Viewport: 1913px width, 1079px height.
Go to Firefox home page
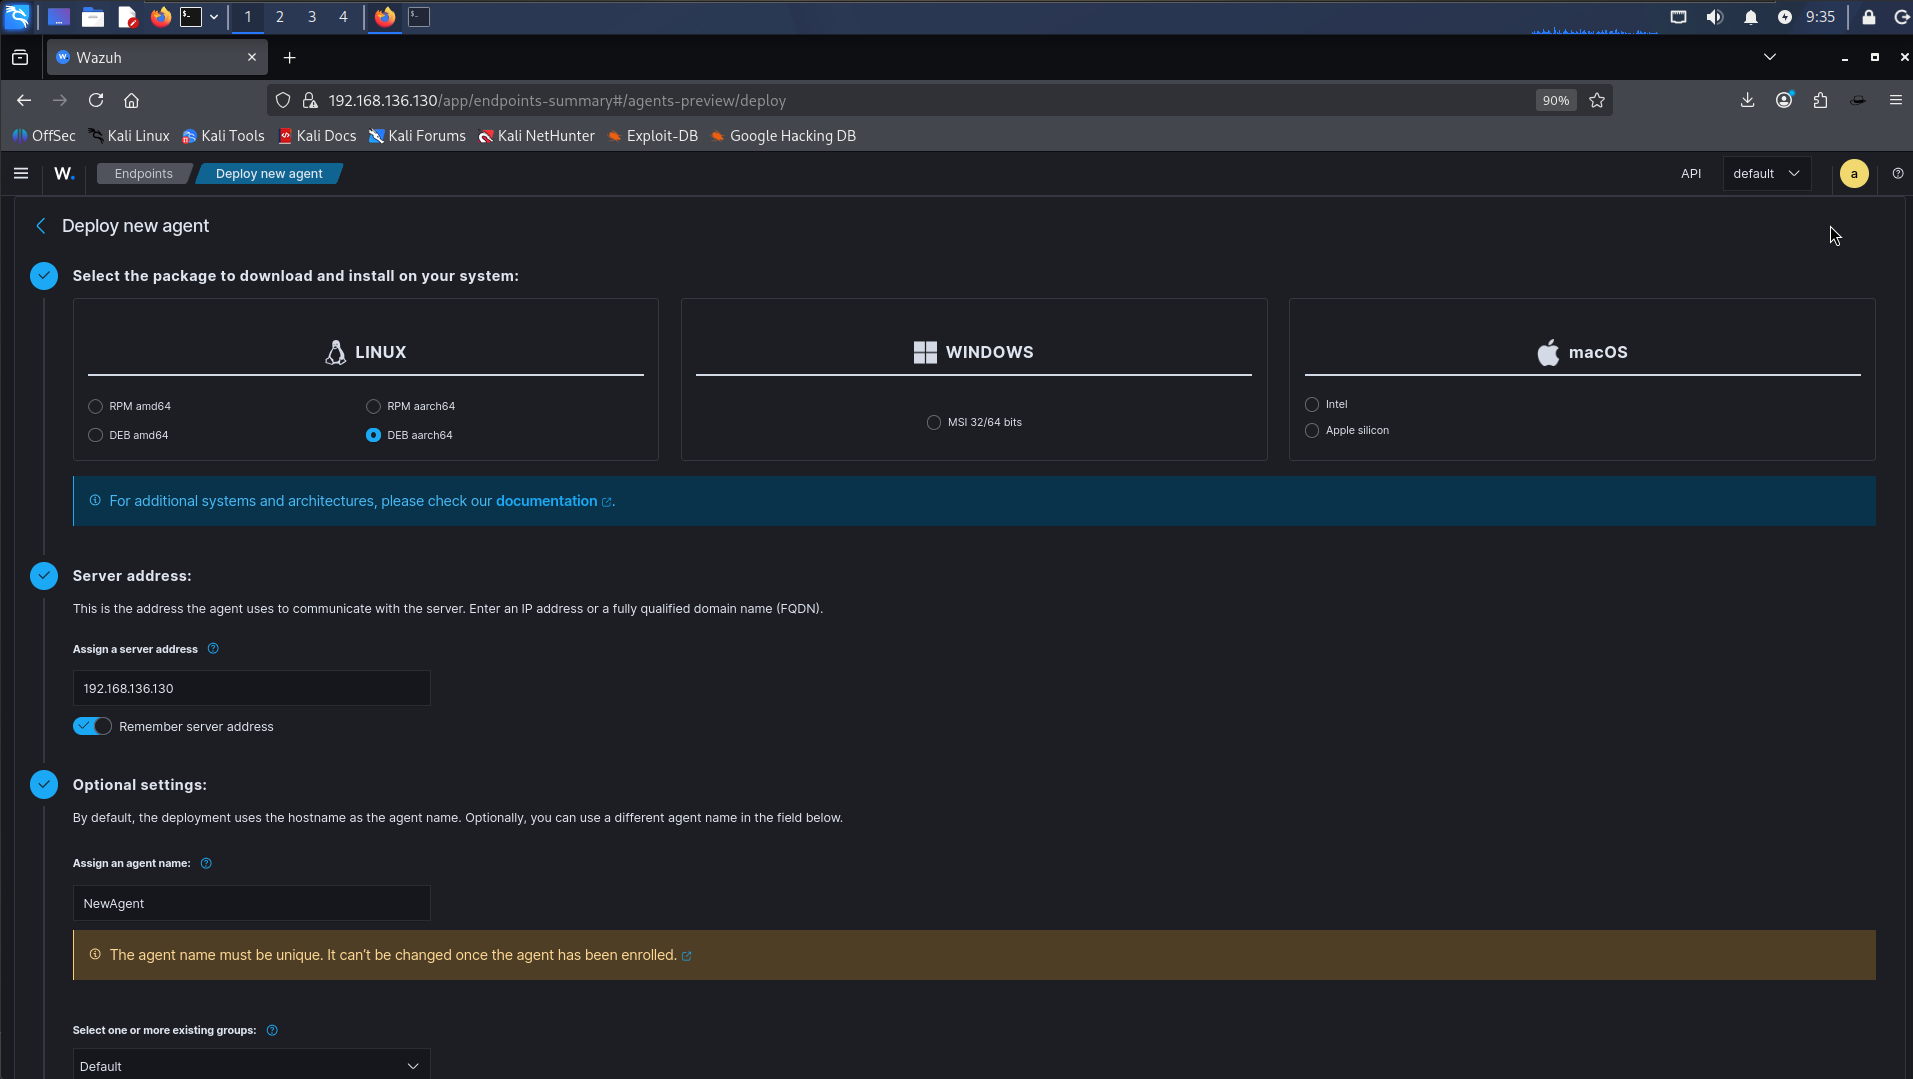131,100
